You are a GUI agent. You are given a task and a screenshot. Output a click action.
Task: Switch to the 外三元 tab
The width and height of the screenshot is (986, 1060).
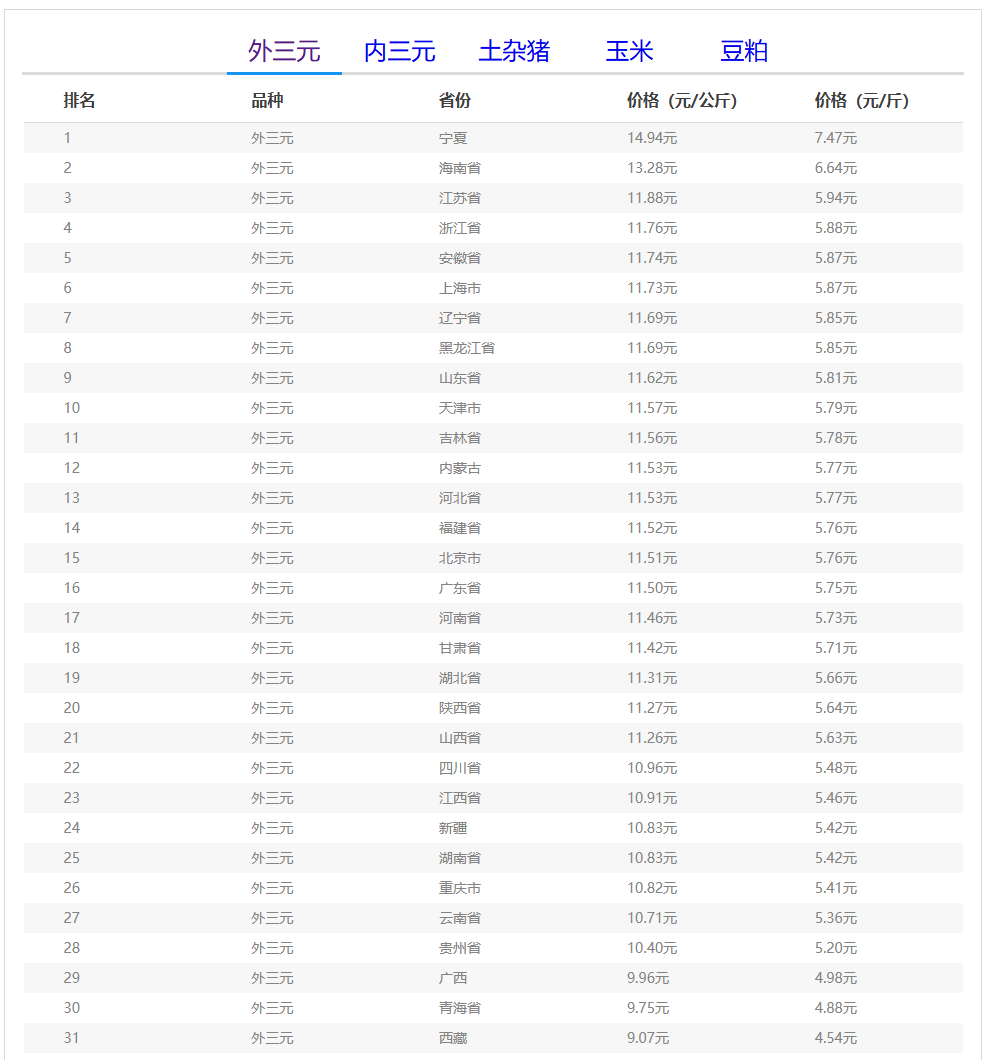pos(284,51)
